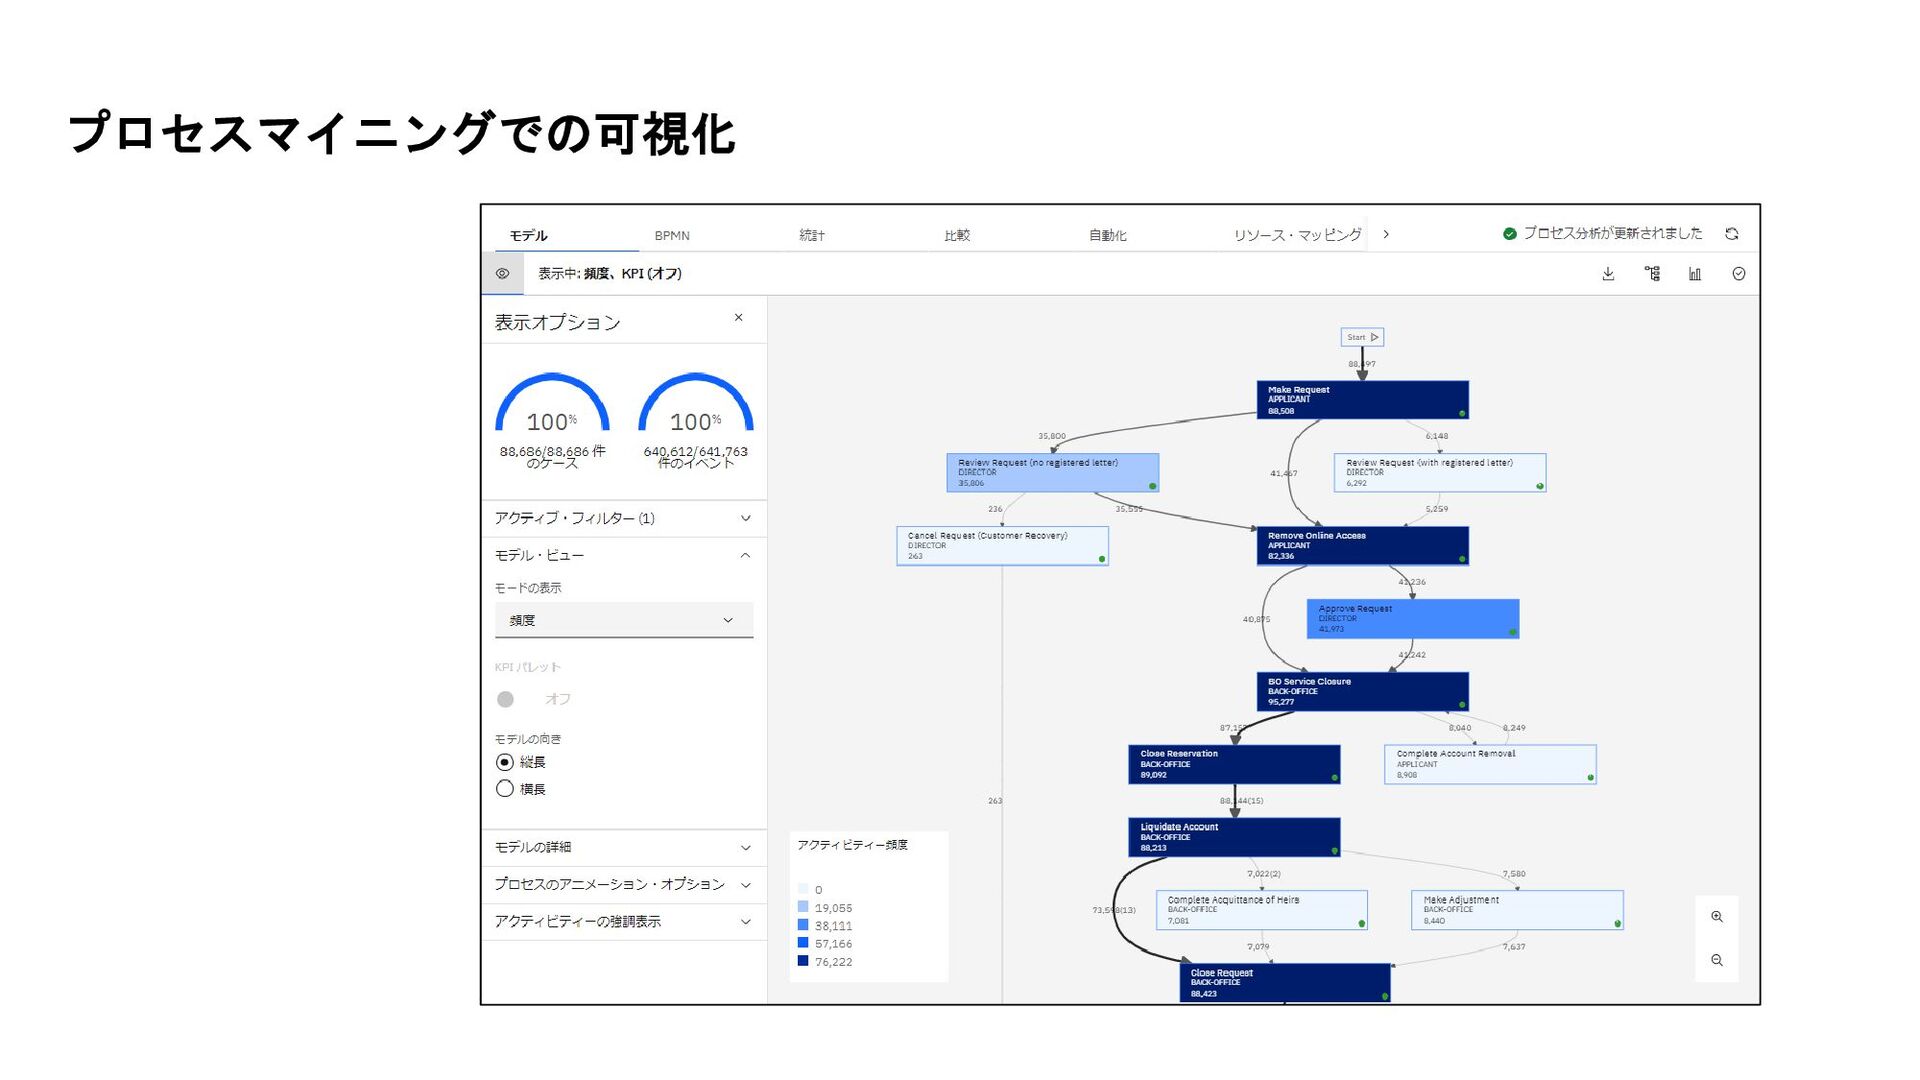Screen dimensions: 1920x1080
Task: Click the cases 100% gauge
Action: click(x=552, y=403)
